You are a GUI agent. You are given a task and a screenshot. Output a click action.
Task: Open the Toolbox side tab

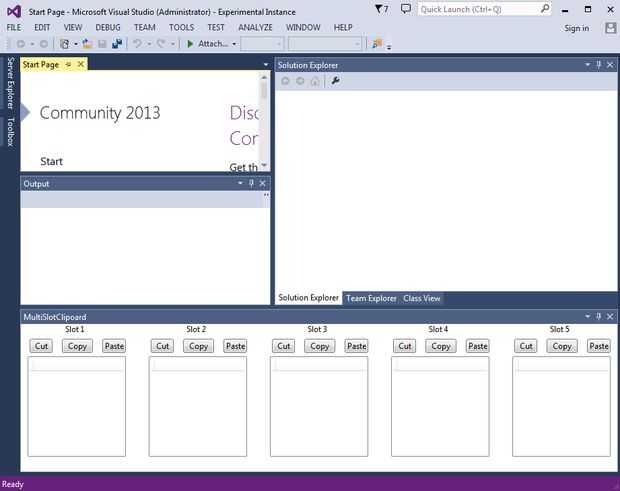tap(11, 132)
